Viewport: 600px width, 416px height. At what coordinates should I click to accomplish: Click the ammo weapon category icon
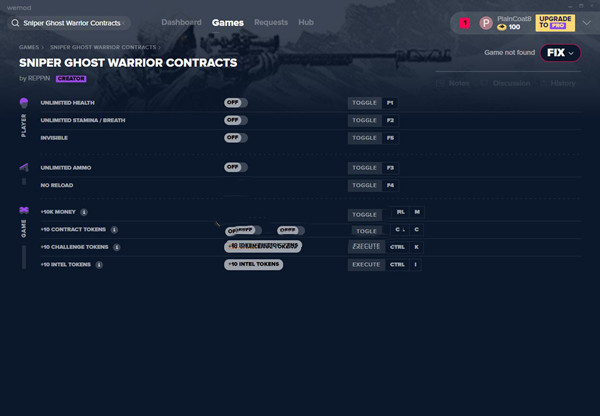click(x=23, y=167)
